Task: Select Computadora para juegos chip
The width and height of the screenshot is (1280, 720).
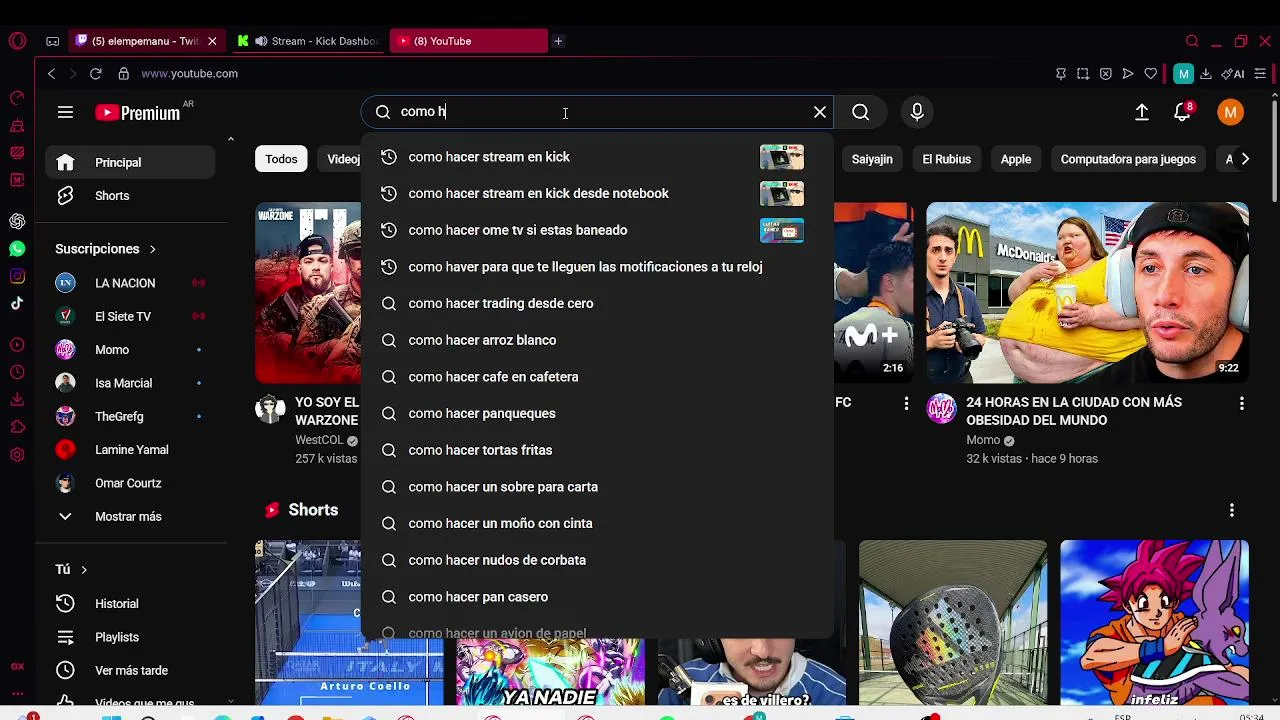Action: point(1128,159)
